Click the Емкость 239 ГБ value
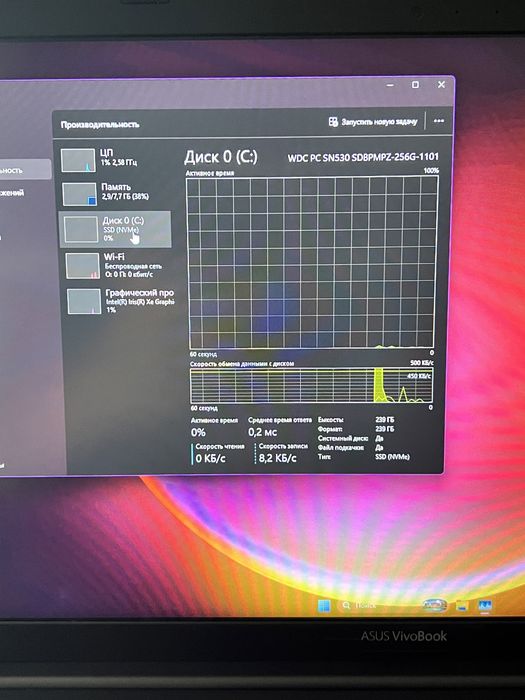Image resolution: width=525 pixels, height=700 pixels. (384, 420)
